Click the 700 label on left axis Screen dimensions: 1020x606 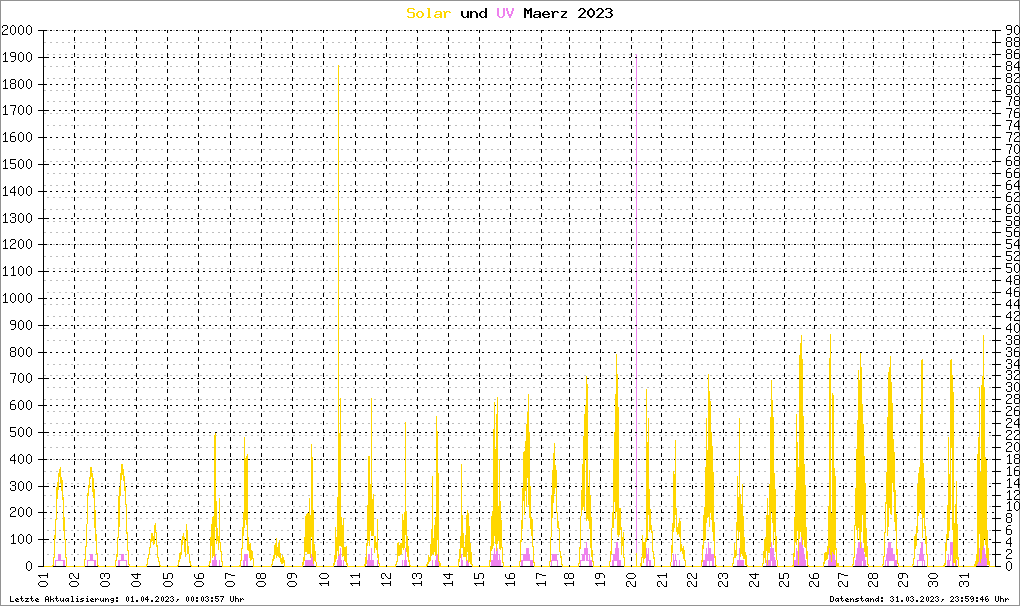pyautogui.click(x=21, y=379)
